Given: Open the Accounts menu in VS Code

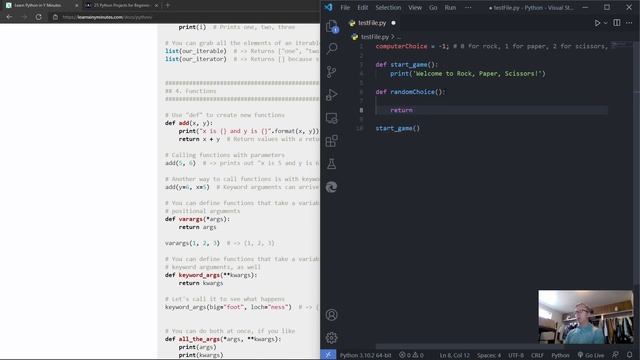Looking at the screenshot, I should [331, 315].
